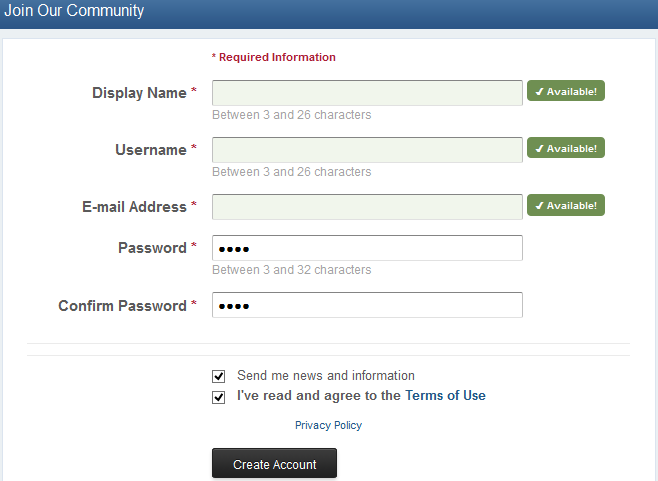Click the E-mail Address label
This screenshot has height=481, width=658.
click(x=134, y=207)
